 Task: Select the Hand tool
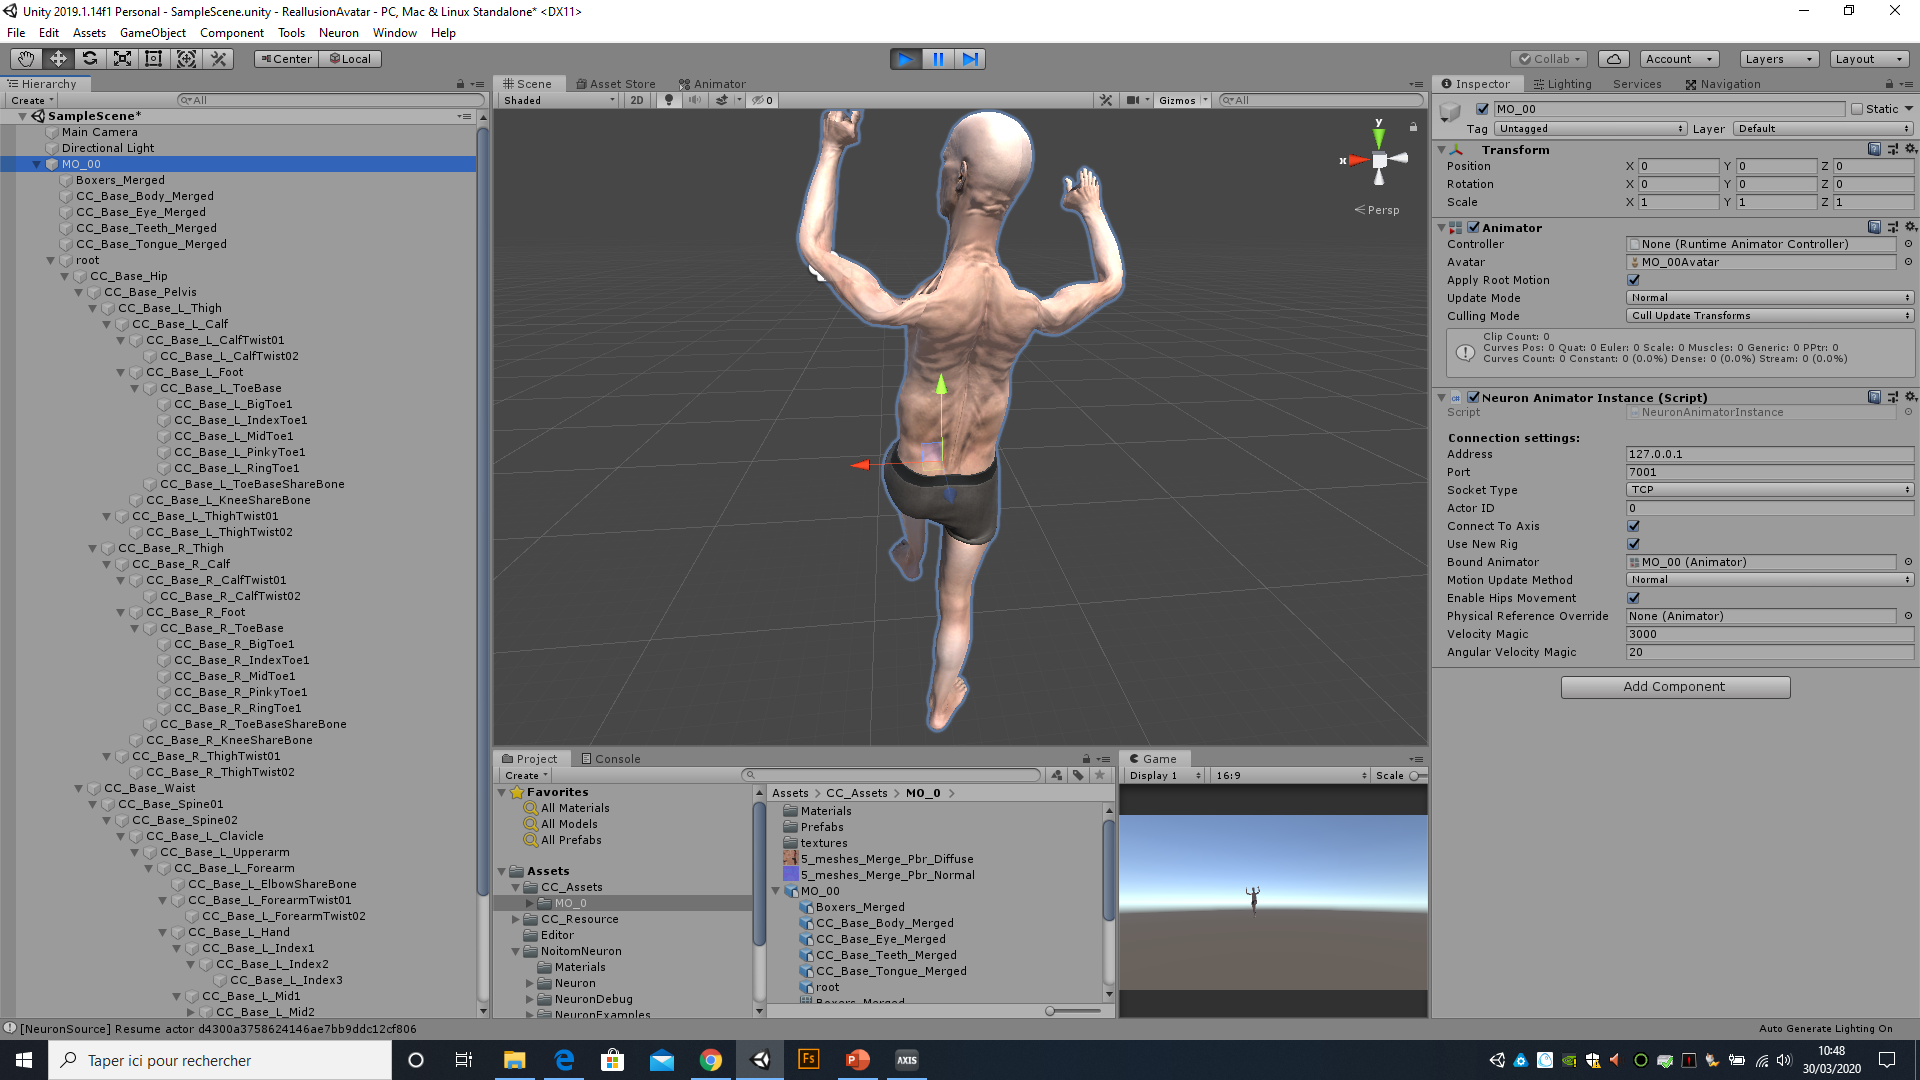click(x=26, y=59)
